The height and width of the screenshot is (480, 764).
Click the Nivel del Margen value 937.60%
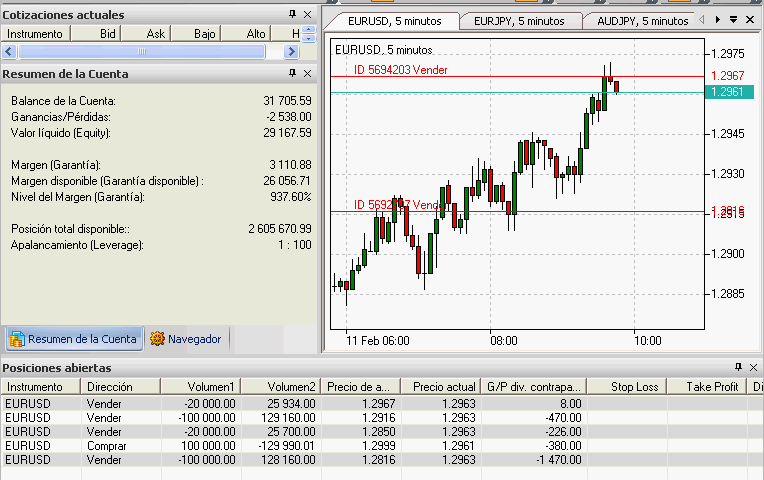pos(290,197)
